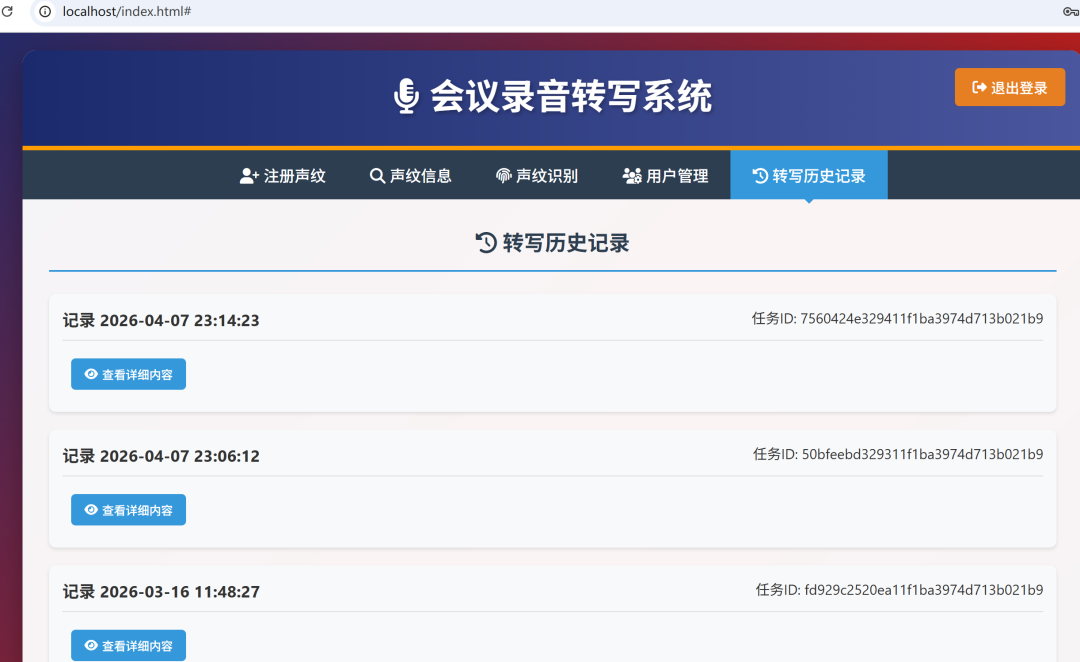The image size is (1080, 662).
Task: Click record title 2026-04-07 23:14:23
Action: point(161,320)
